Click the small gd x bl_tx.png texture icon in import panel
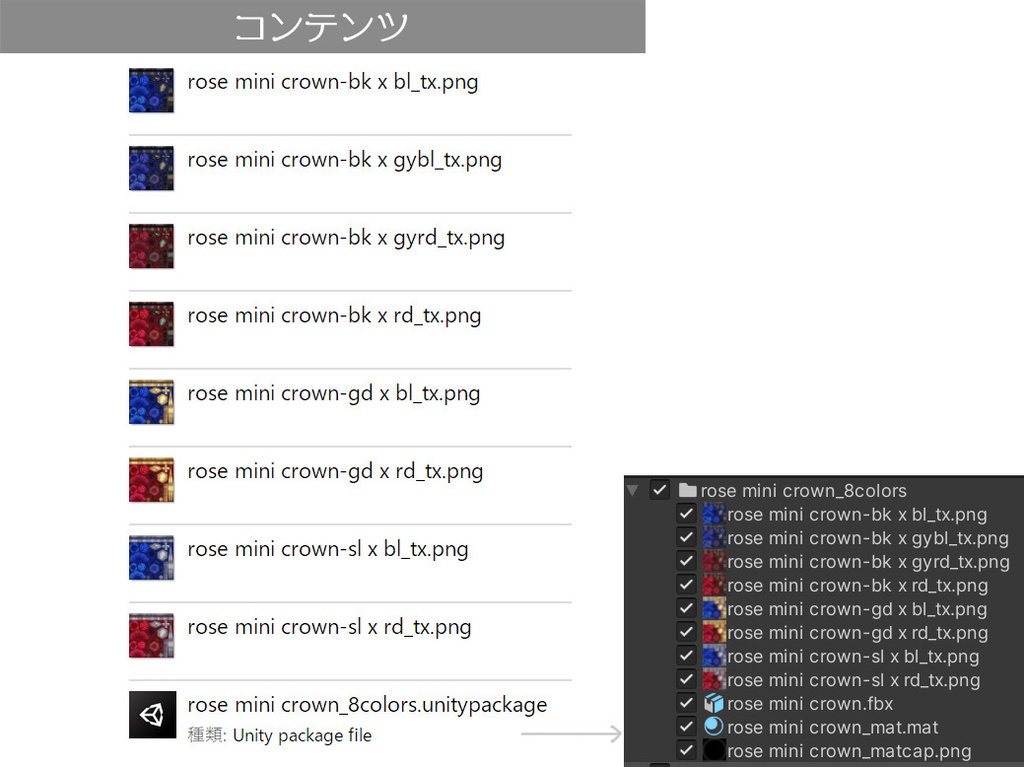Viewport: 1024px width, 767px height. tap(714, 609)
